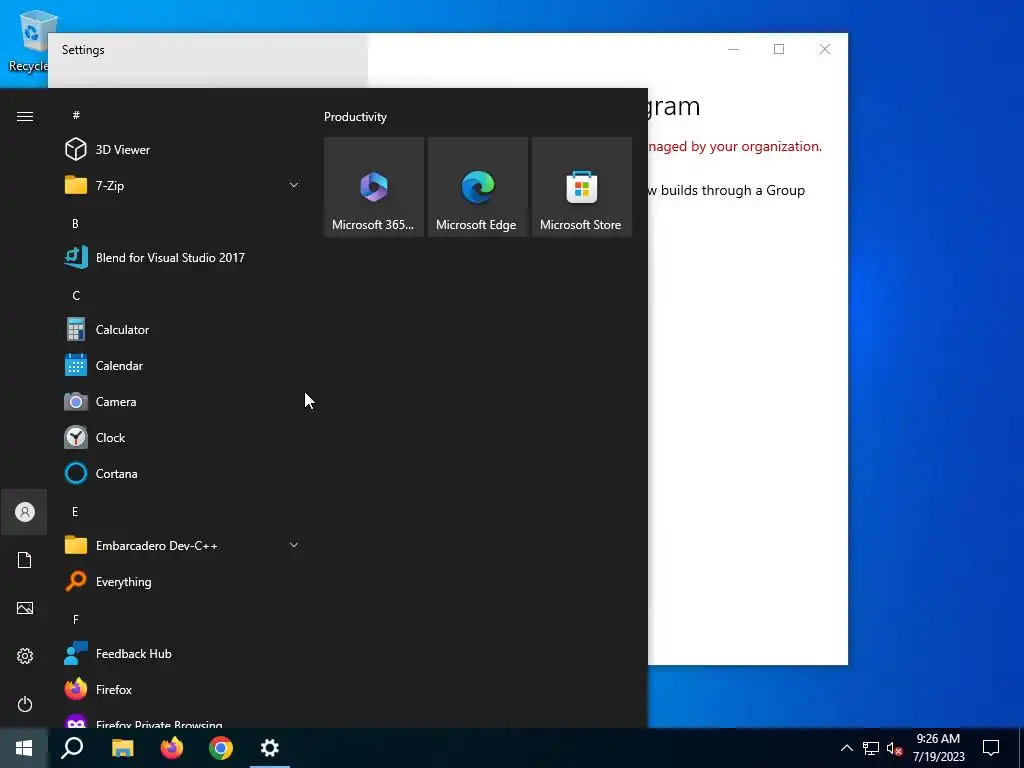Screen dimensions: 1024x768
Task: Open Settings gear in Start sidebar
Action: point(25,656)
